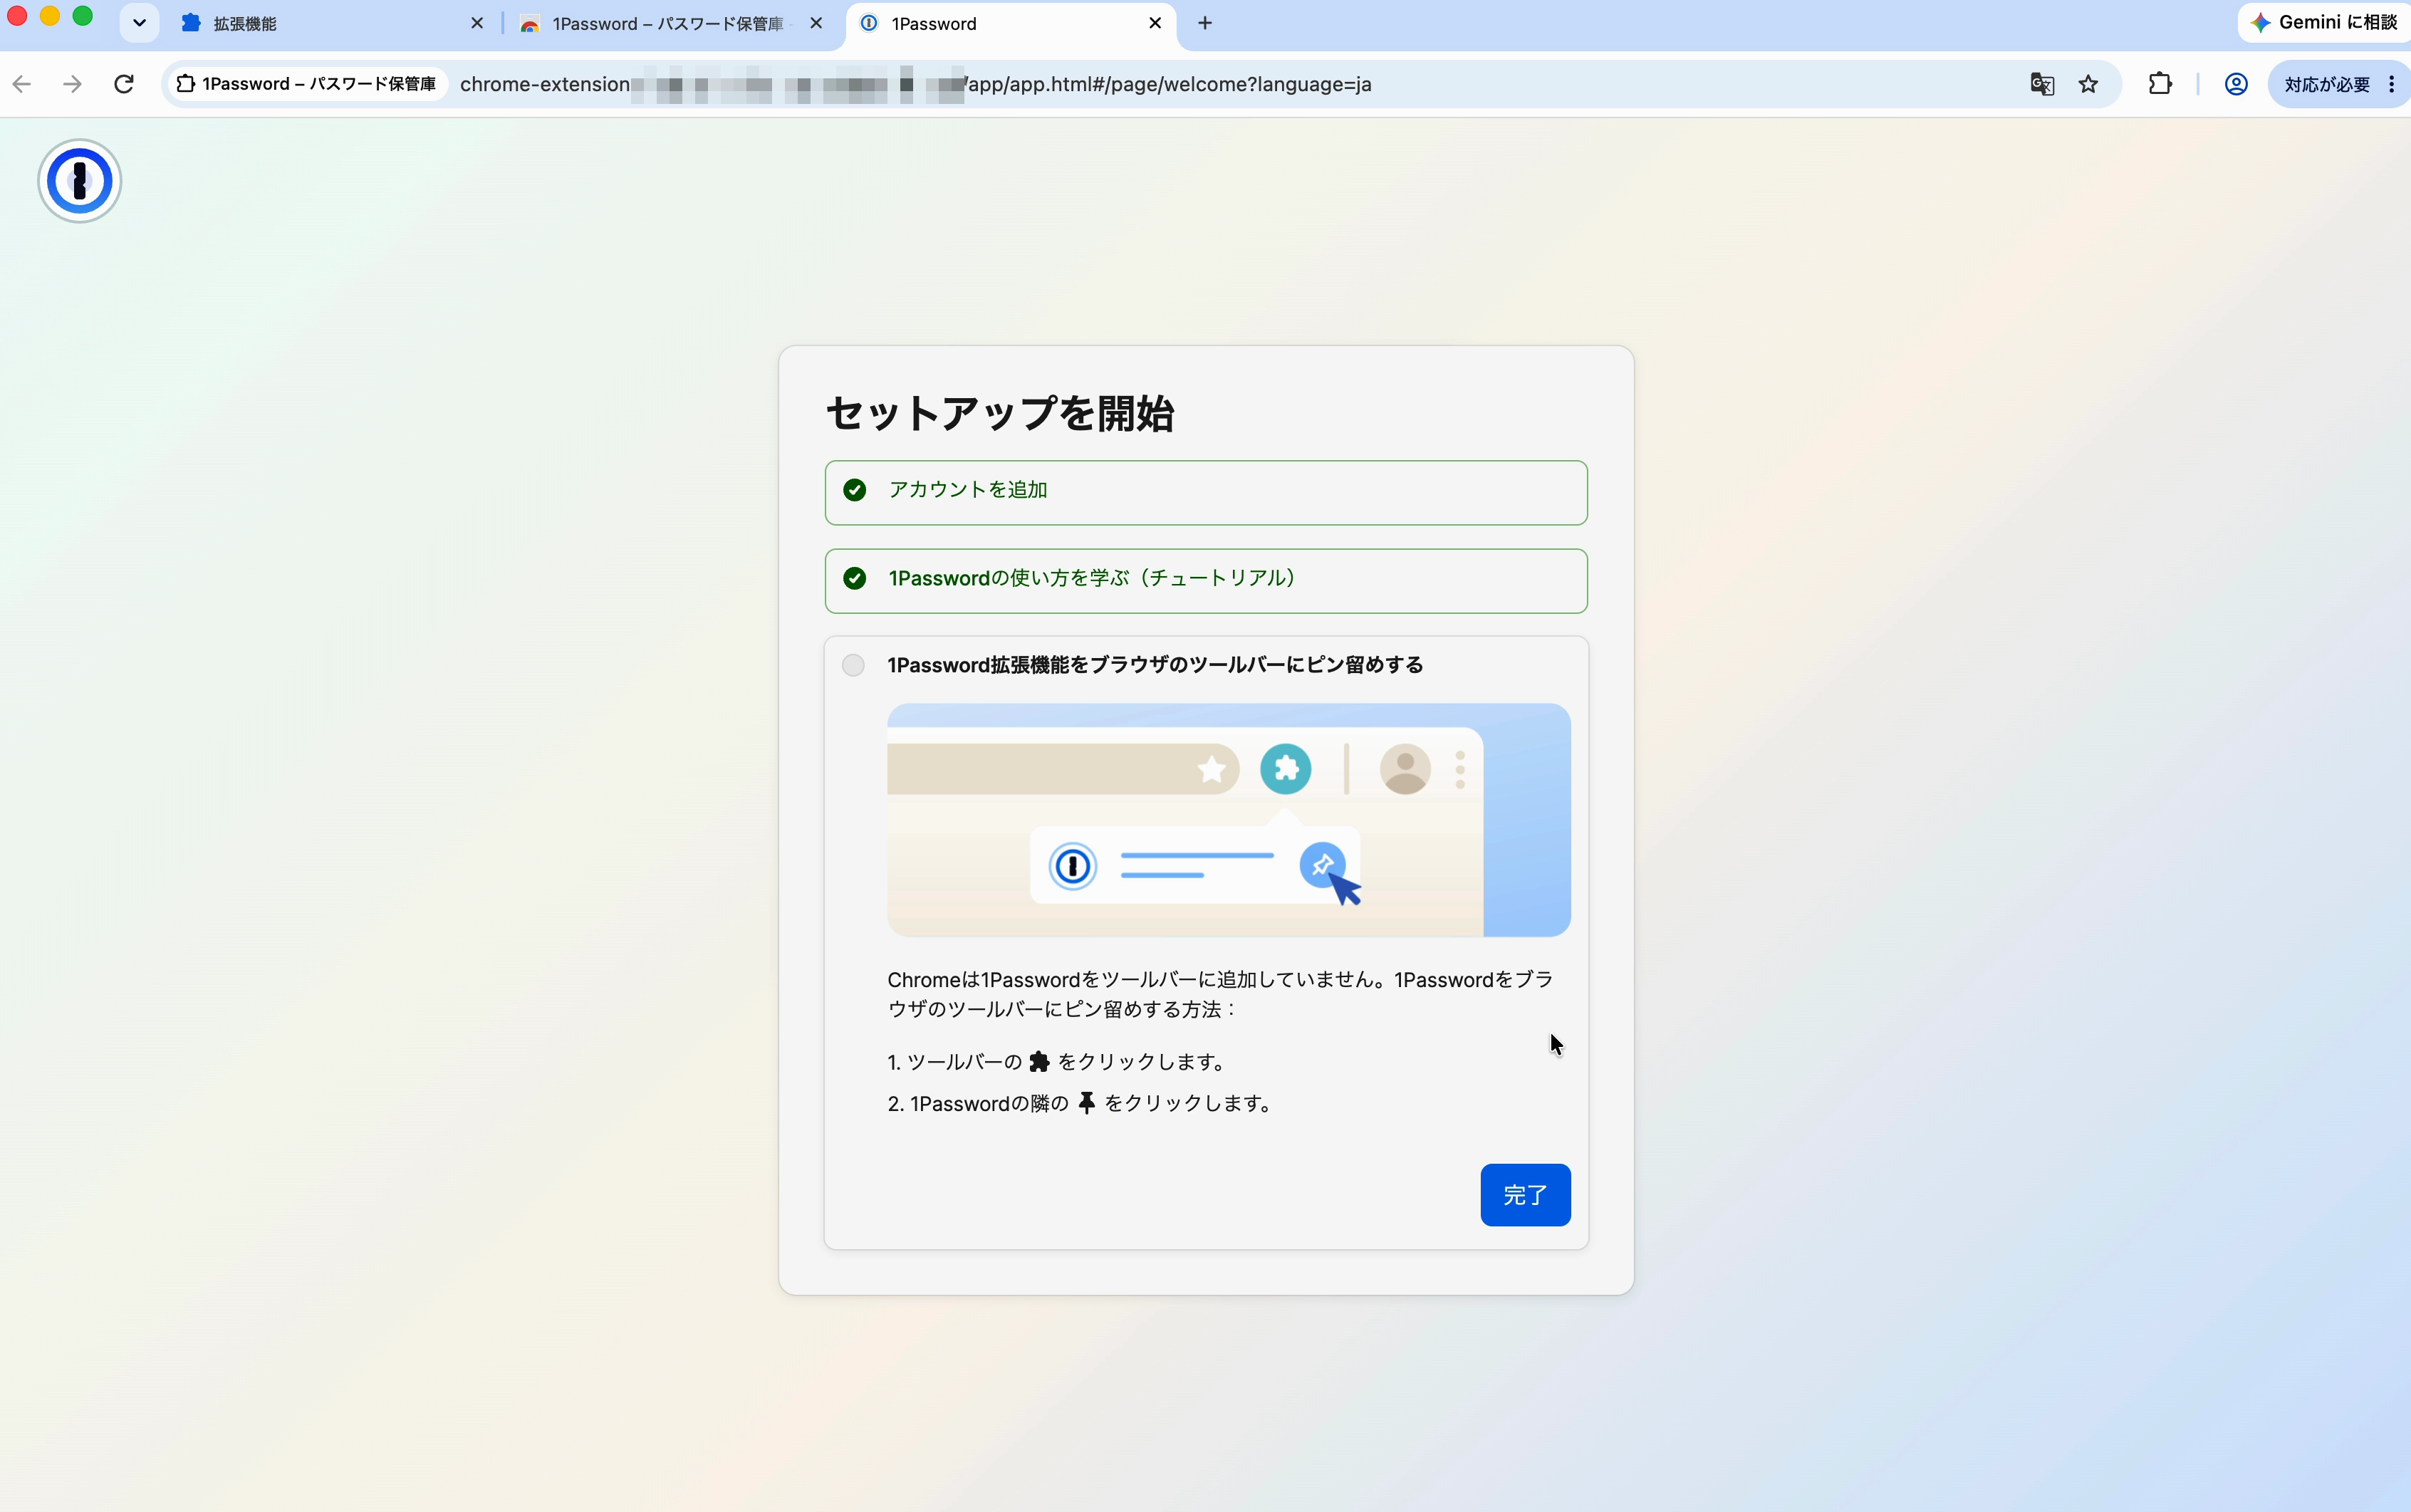This screenshot has width=2411, height=1512.
Task: Click the teal puzzle icon in illustration
Action: tap(1285, 769)
